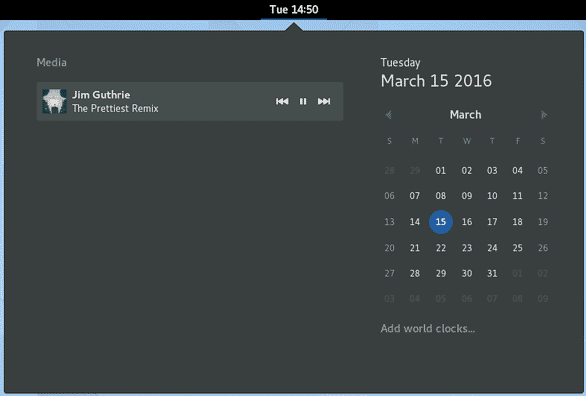The height and width of the screenshot is (396, 586).
Task: Pick March 10 in the calendar
Action: (492, 196)
